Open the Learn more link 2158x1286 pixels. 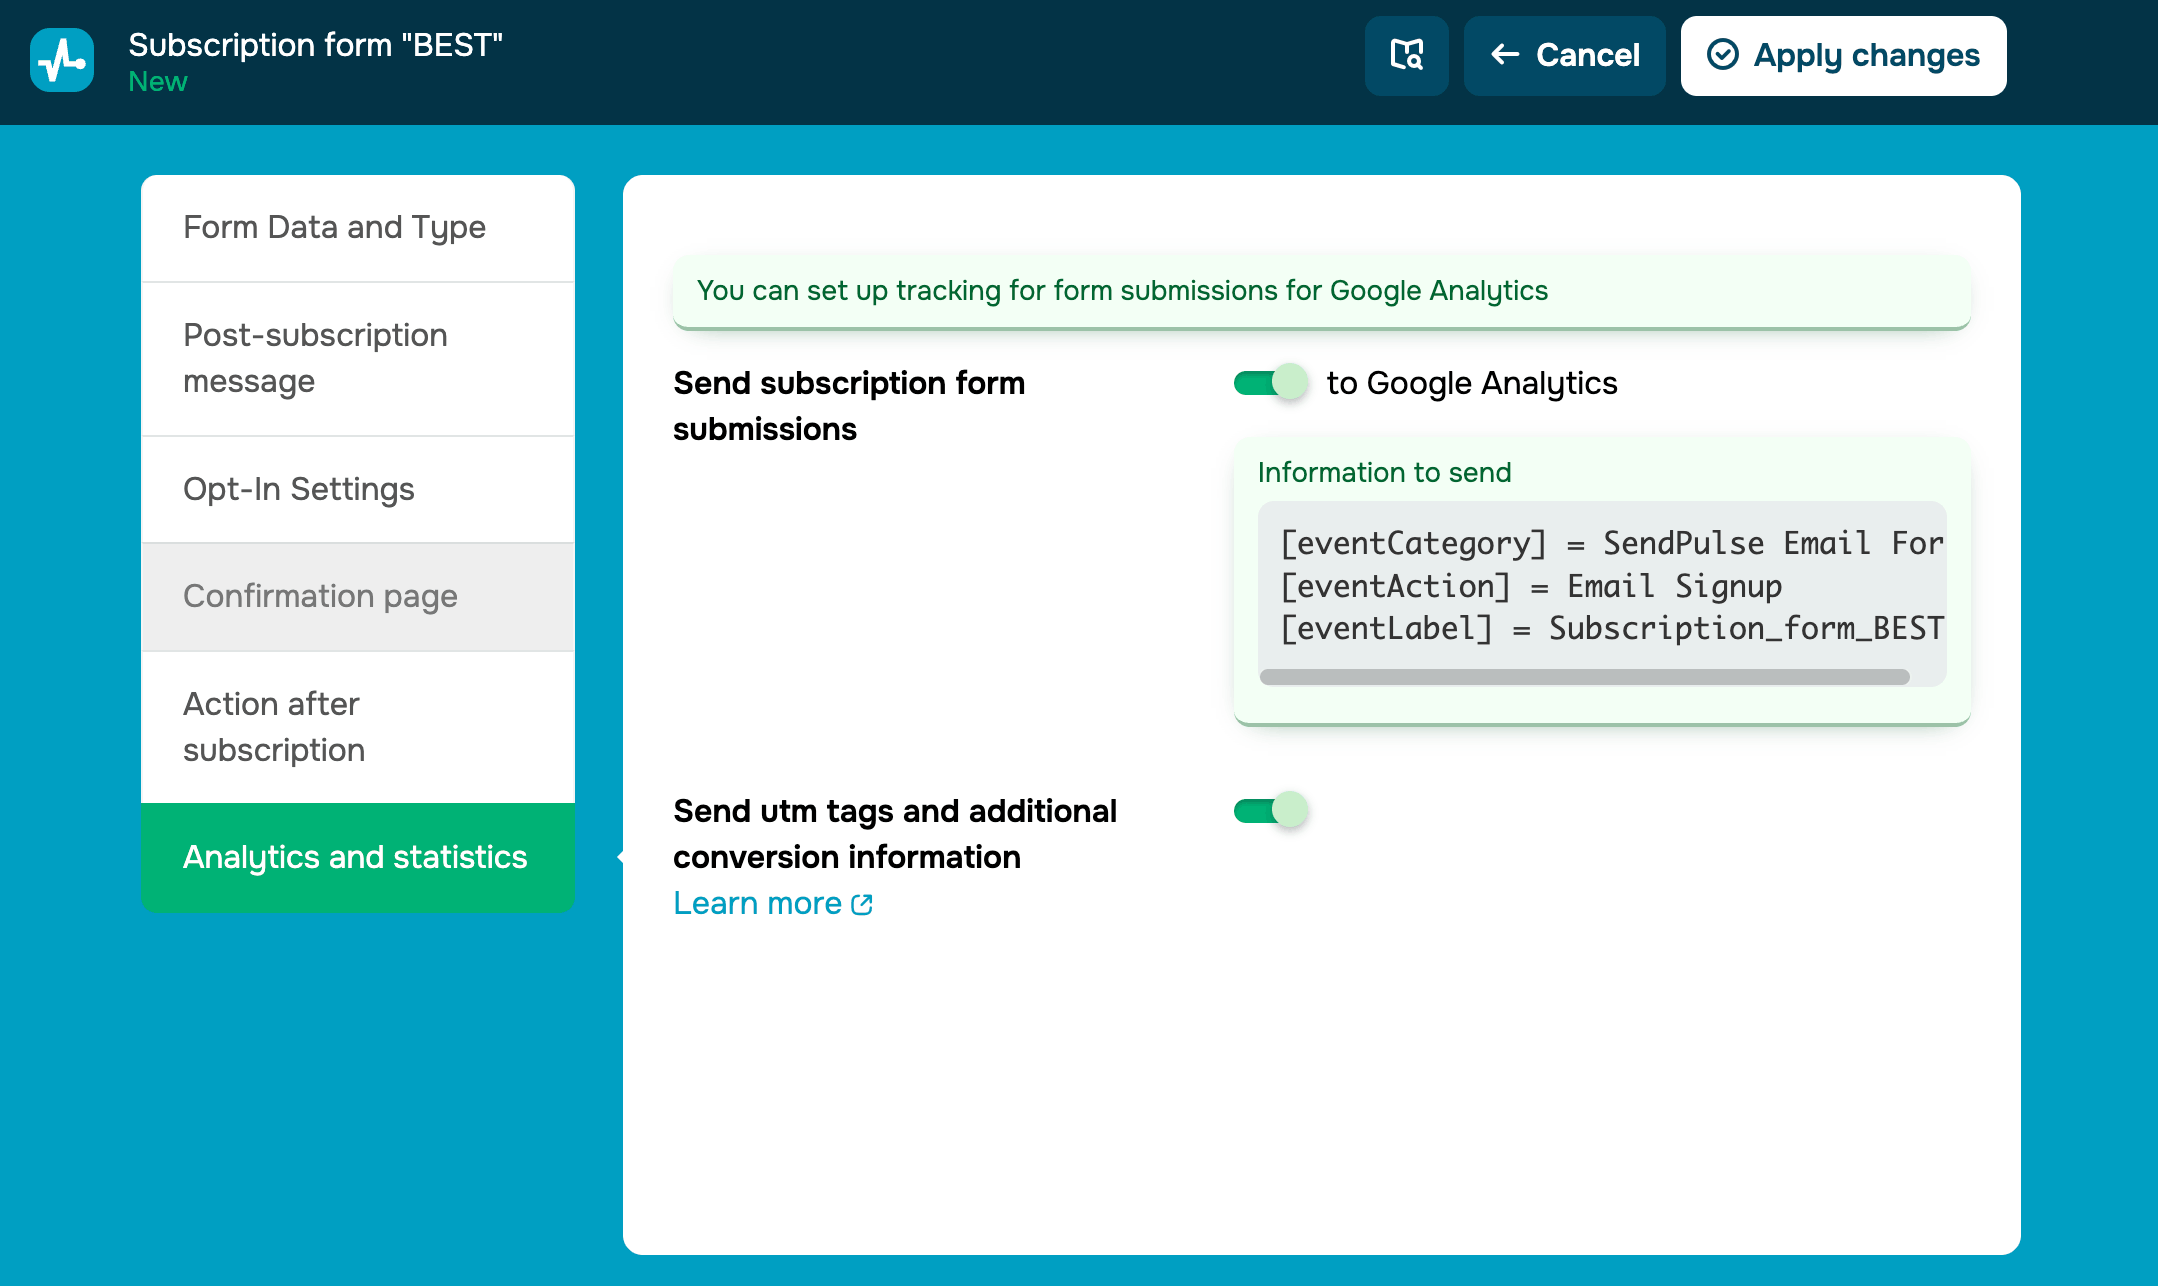pyautogui.click(x=757, y=903)
